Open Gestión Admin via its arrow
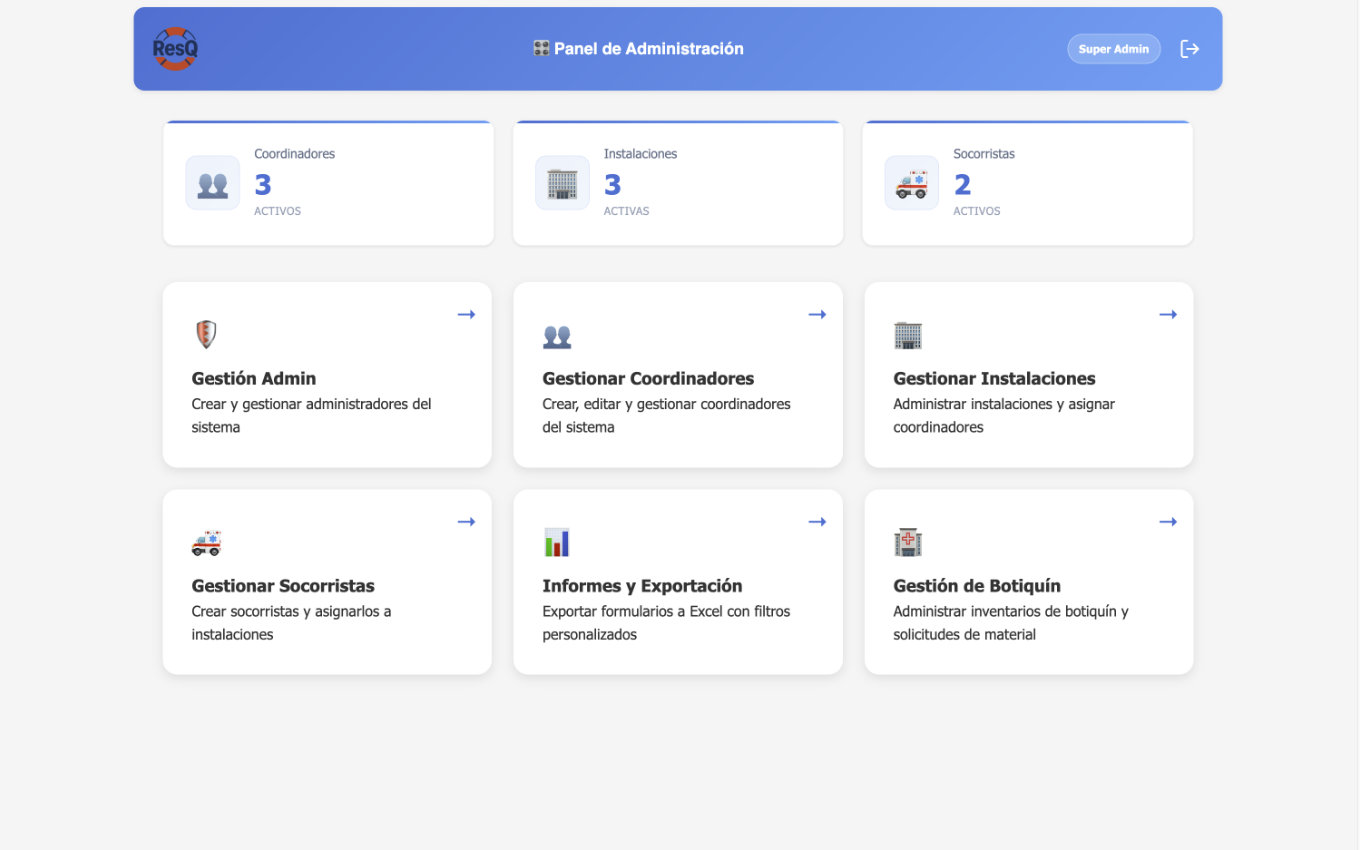 [x=466, y=314]
